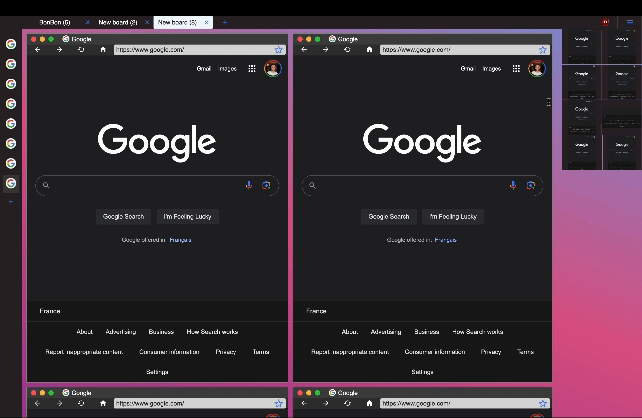Viewport: 642px width, 418px height.
Task: Reload page in bottom-left Google window
Action: coord(81,403)
